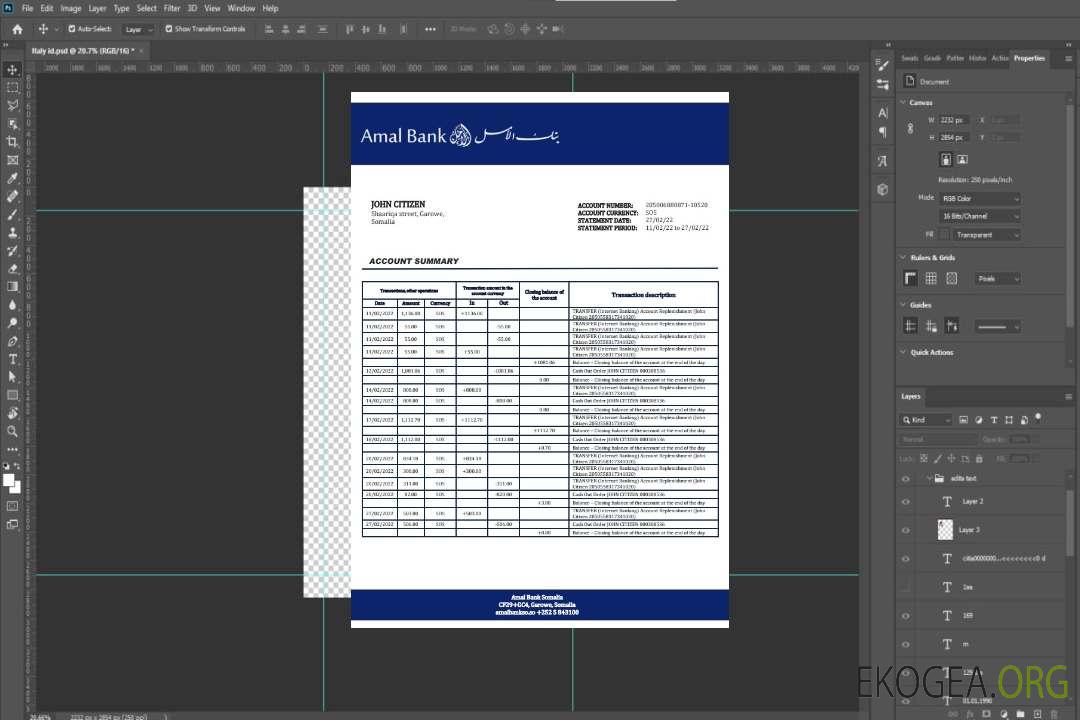
Task: Hide Layer 2 using eye icon
Action: (x=906, y=502)
